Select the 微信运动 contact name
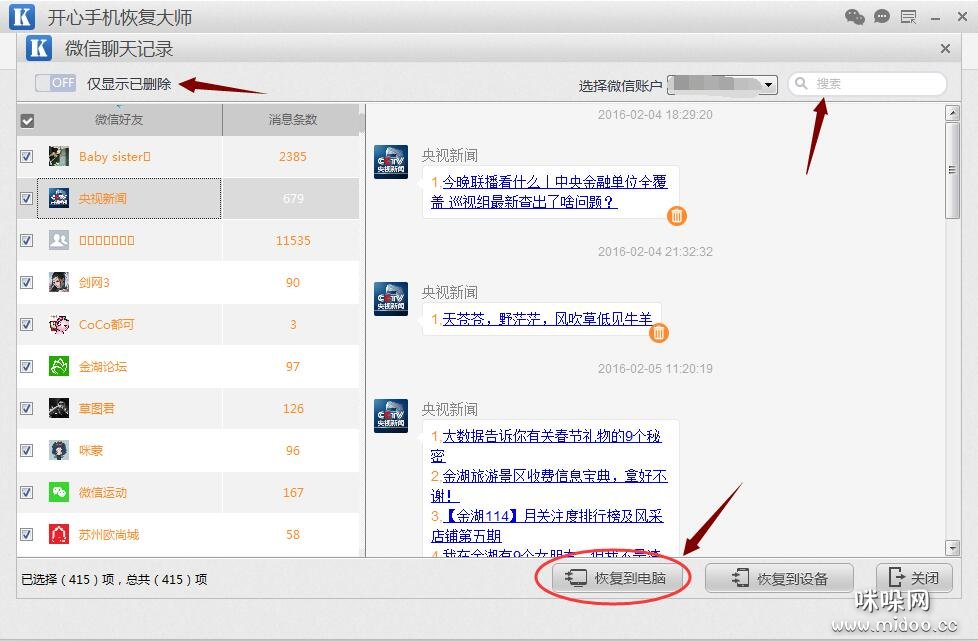978x641 pixels. click(x=102, y=492)
